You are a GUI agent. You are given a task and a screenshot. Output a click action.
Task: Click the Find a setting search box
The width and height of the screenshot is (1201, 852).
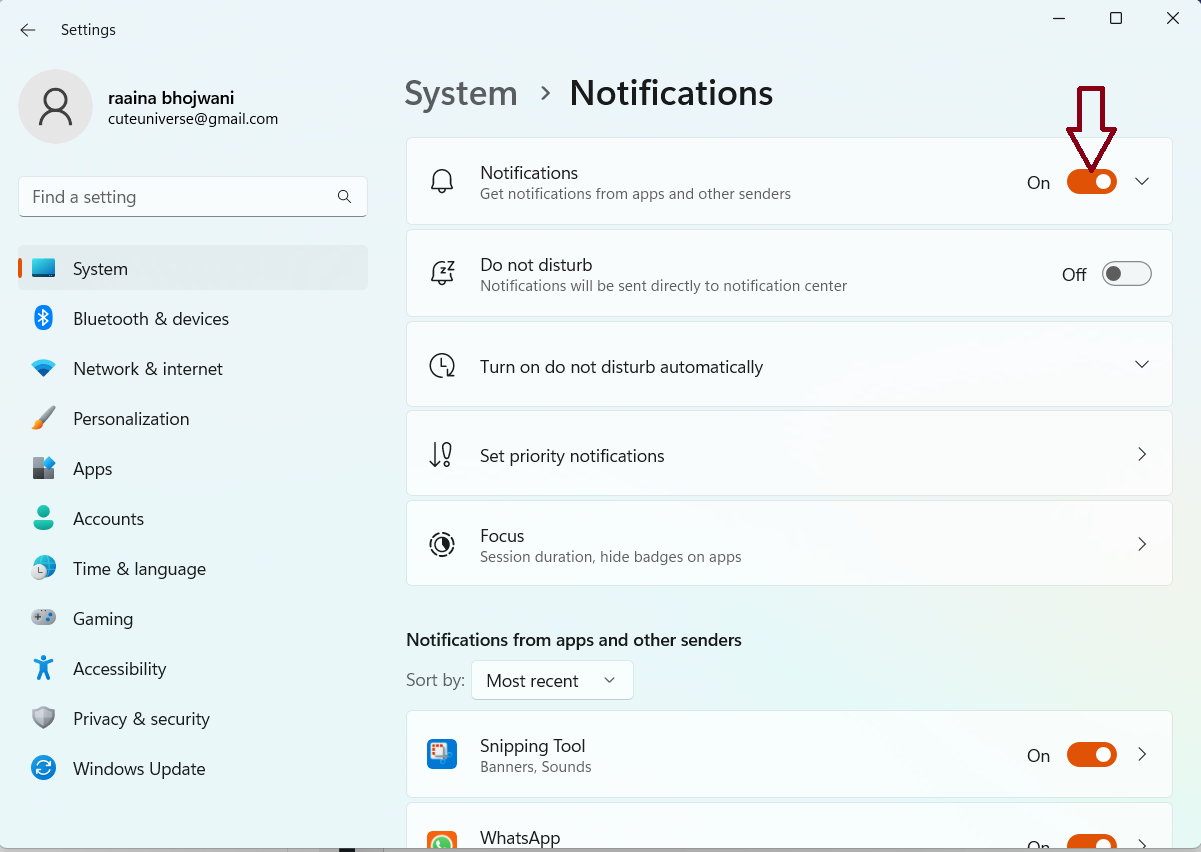(x=180, y=197)
